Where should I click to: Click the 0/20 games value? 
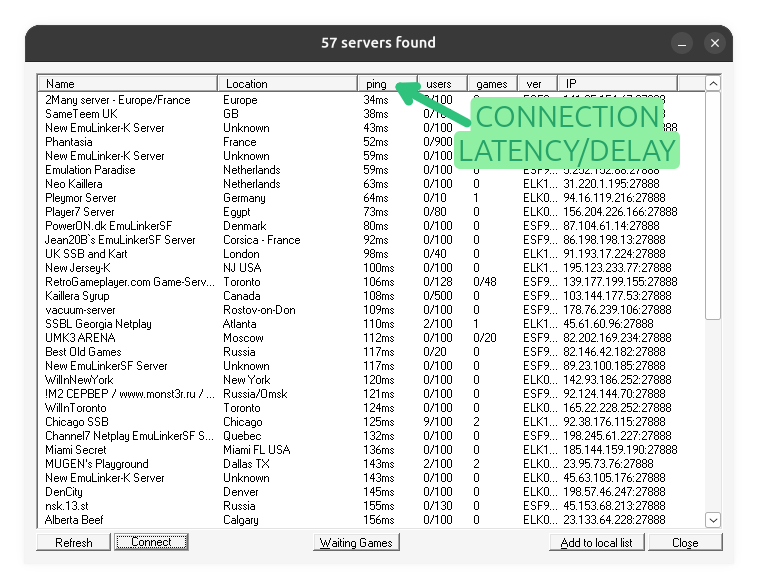(485, 338)
